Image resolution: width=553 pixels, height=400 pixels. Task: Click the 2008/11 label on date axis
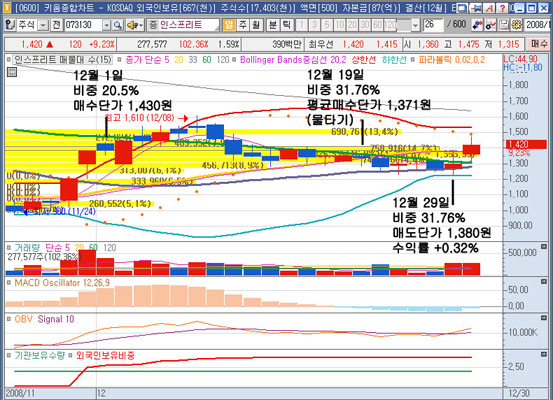pos(20,393)
